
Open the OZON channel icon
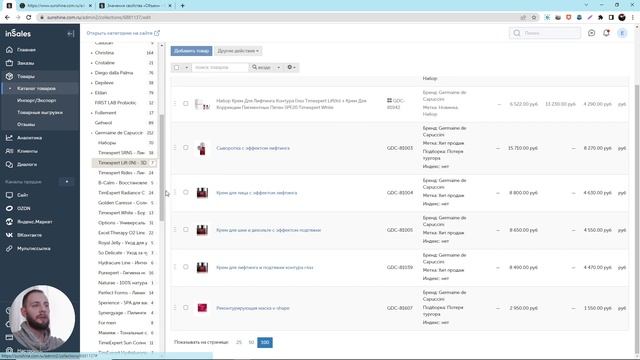coord(9,208)
